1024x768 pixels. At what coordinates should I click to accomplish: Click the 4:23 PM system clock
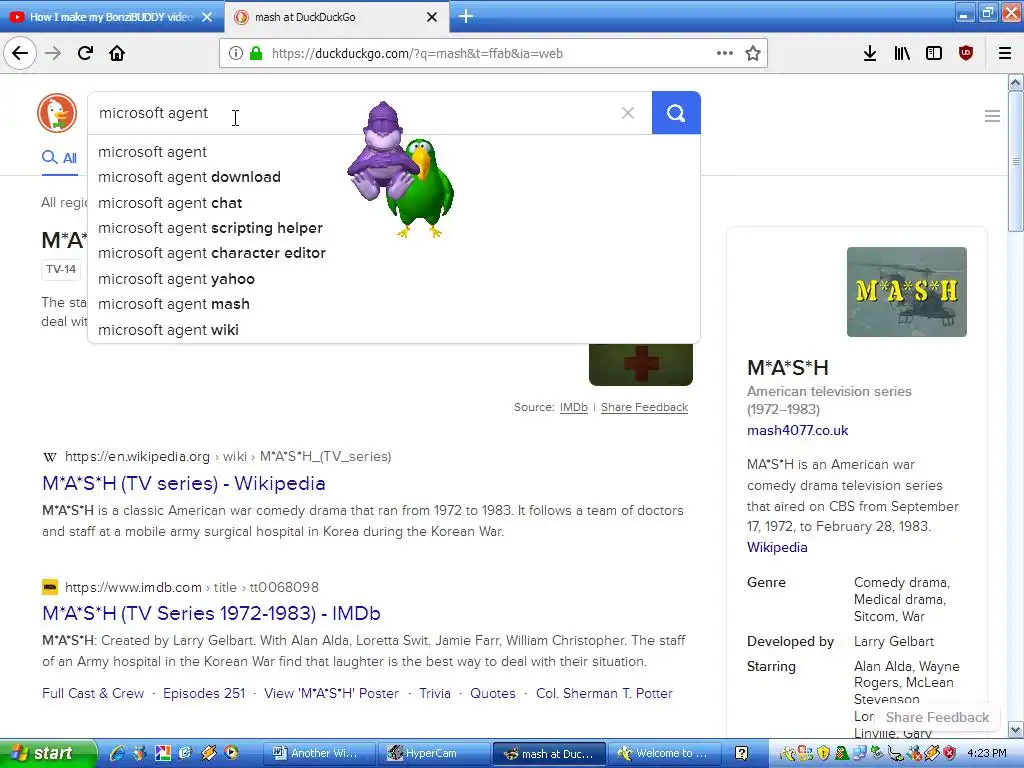pyautogui.click(x=987, y=754)
